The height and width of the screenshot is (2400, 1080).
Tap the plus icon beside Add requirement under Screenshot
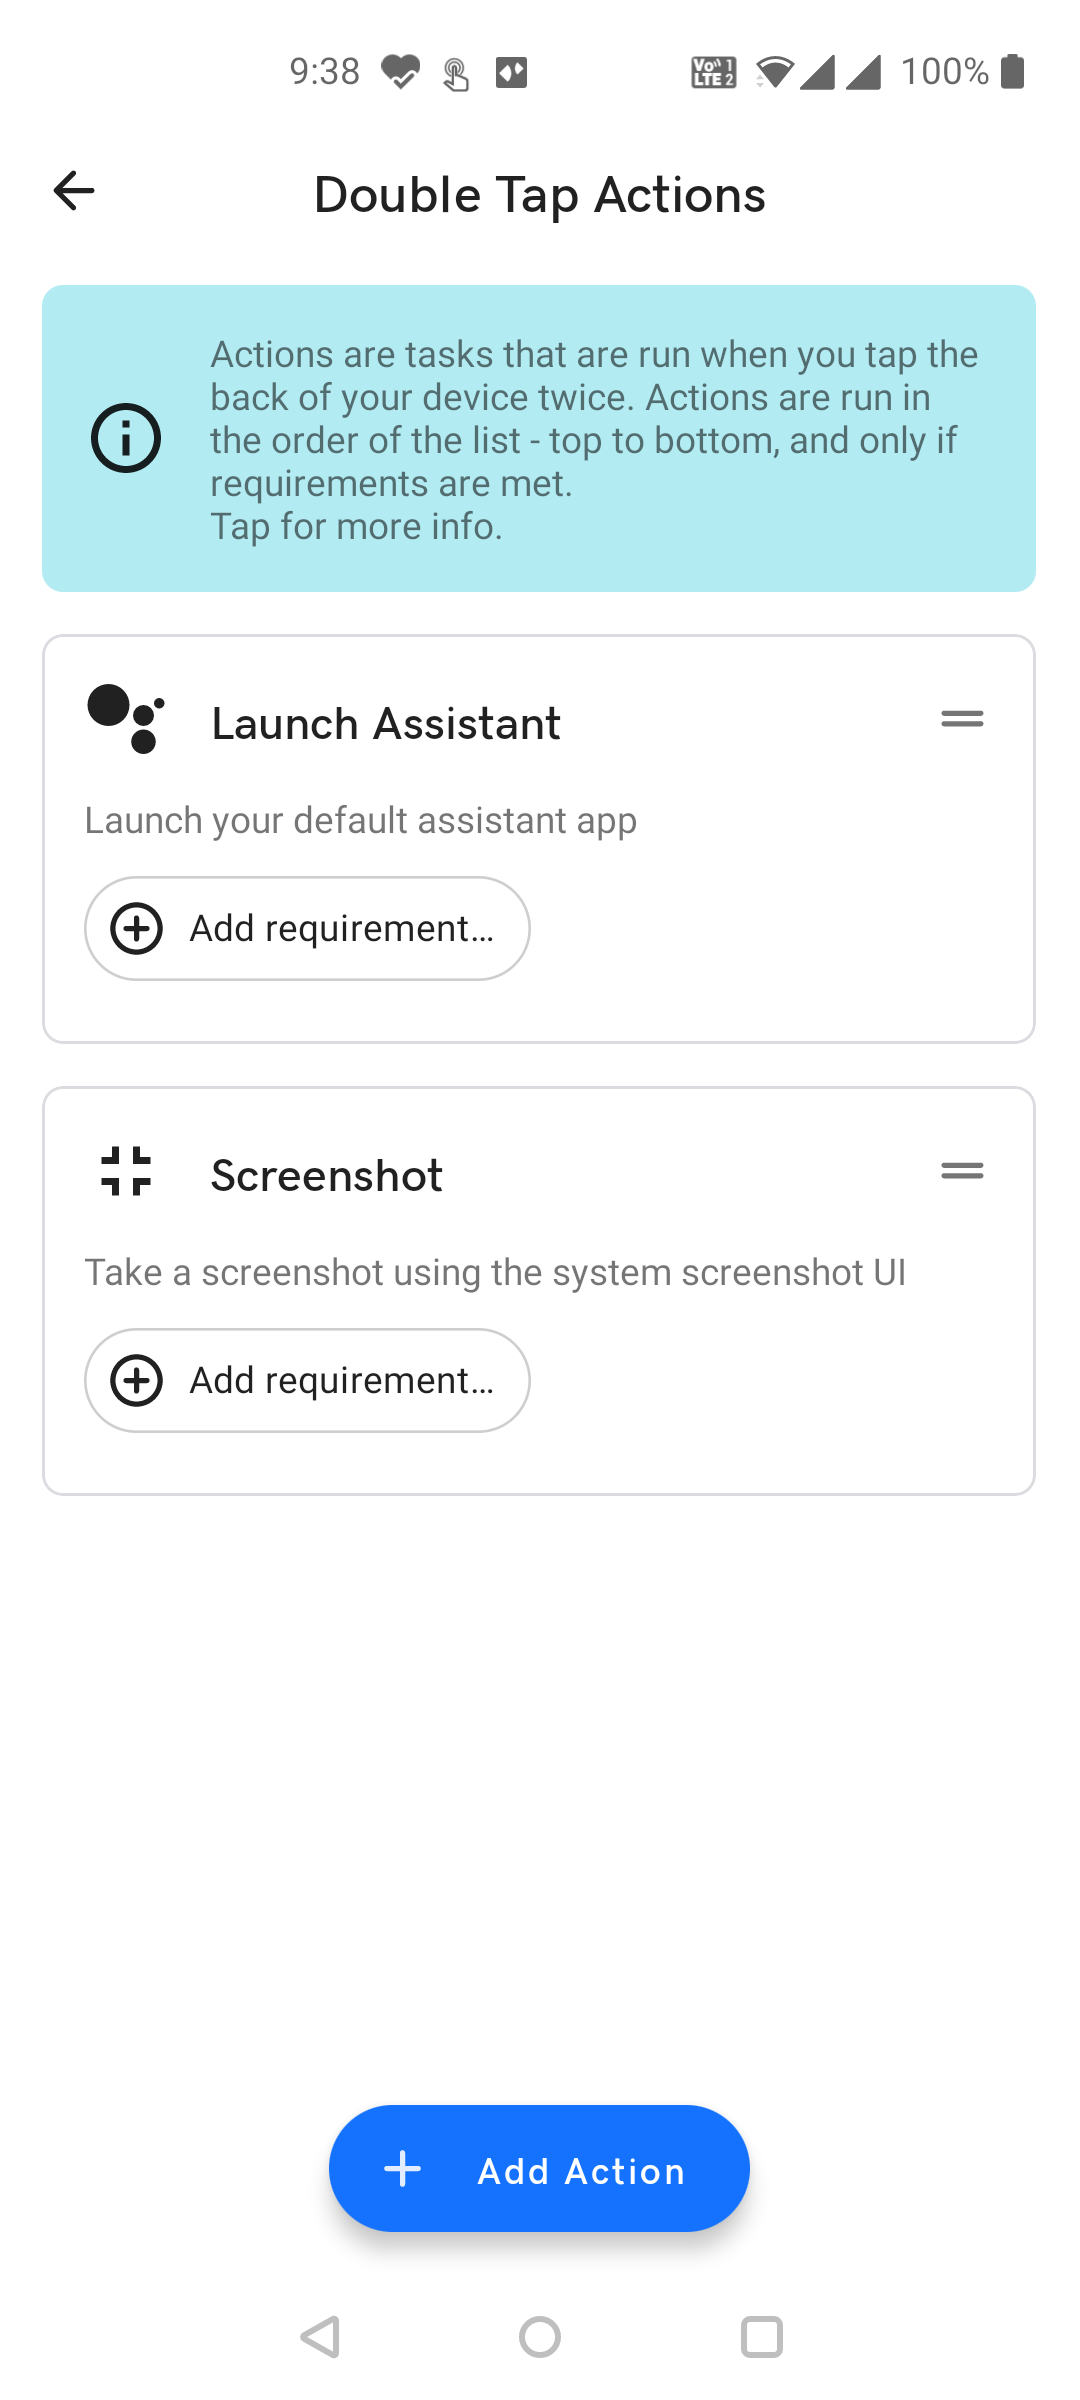tap(136, 1380)
